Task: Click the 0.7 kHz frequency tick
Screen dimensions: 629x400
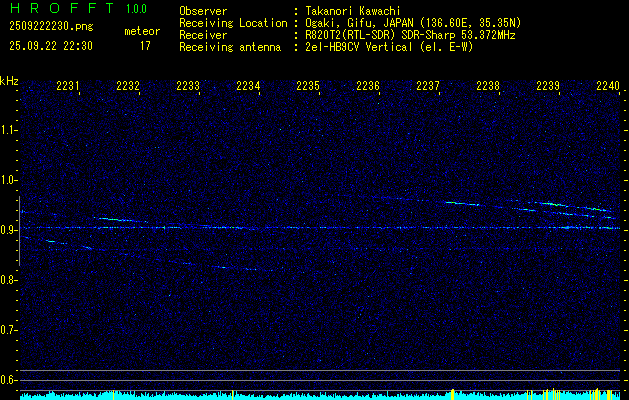Action: [x=9, y=330]
